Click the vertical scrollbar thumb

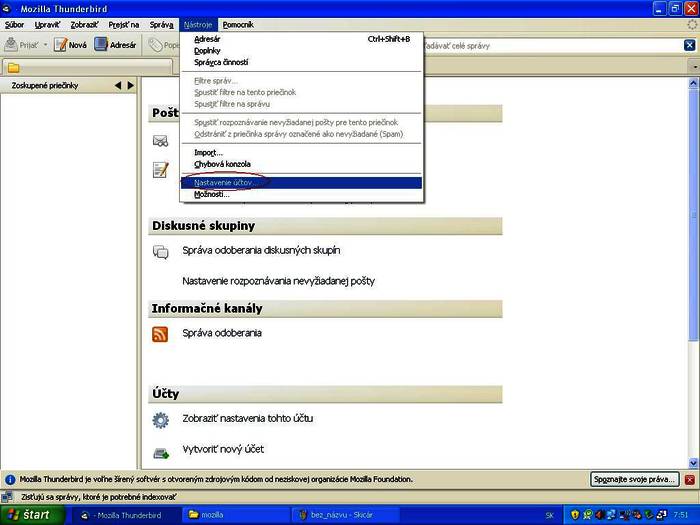tap(693, 214)
